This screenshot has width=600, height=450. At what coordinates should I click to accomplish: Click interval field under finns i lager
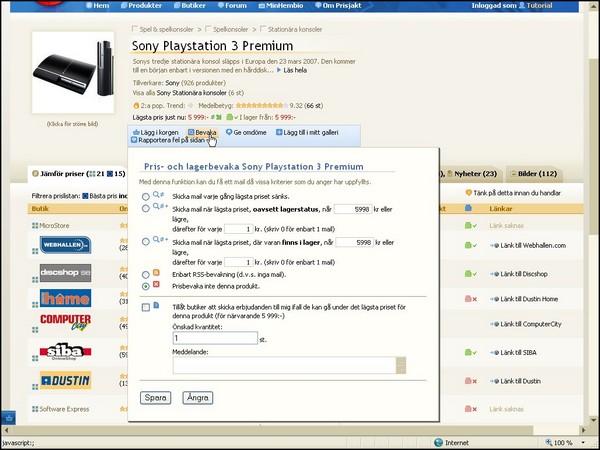(239, 262)
